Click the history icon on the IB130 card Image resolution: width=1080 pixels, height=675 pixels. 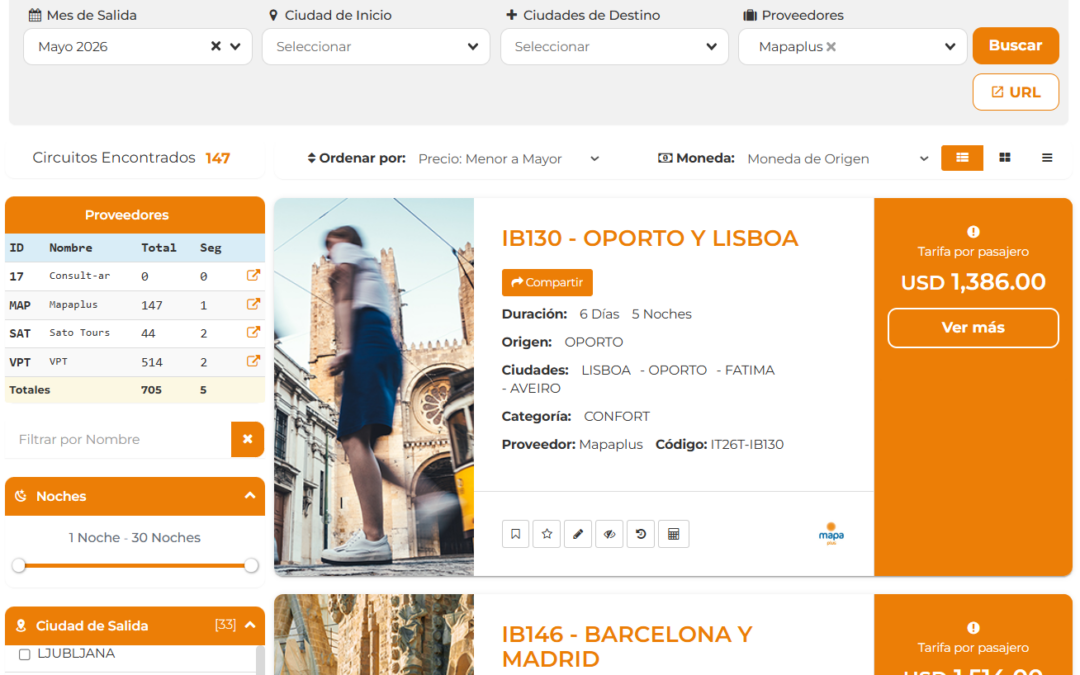point(641,534)
